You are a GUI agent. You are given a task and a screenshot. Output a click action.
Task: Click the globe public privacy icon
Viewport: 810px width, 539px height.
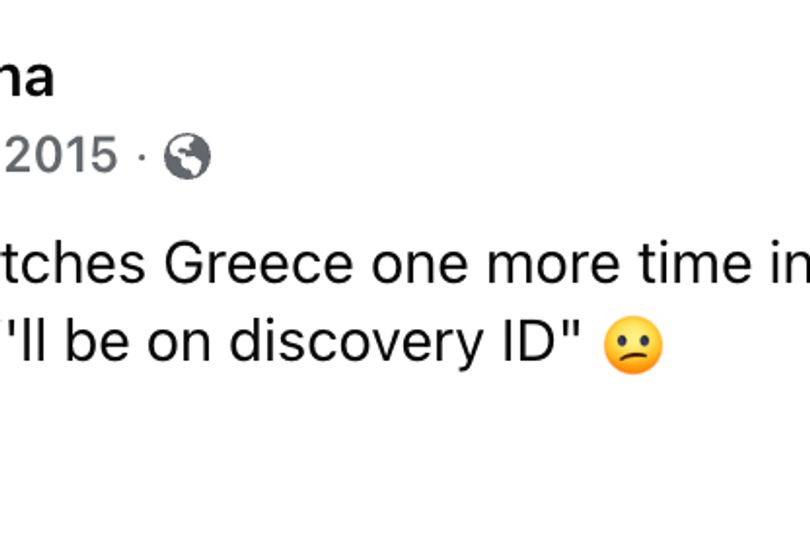pos(187,157)
